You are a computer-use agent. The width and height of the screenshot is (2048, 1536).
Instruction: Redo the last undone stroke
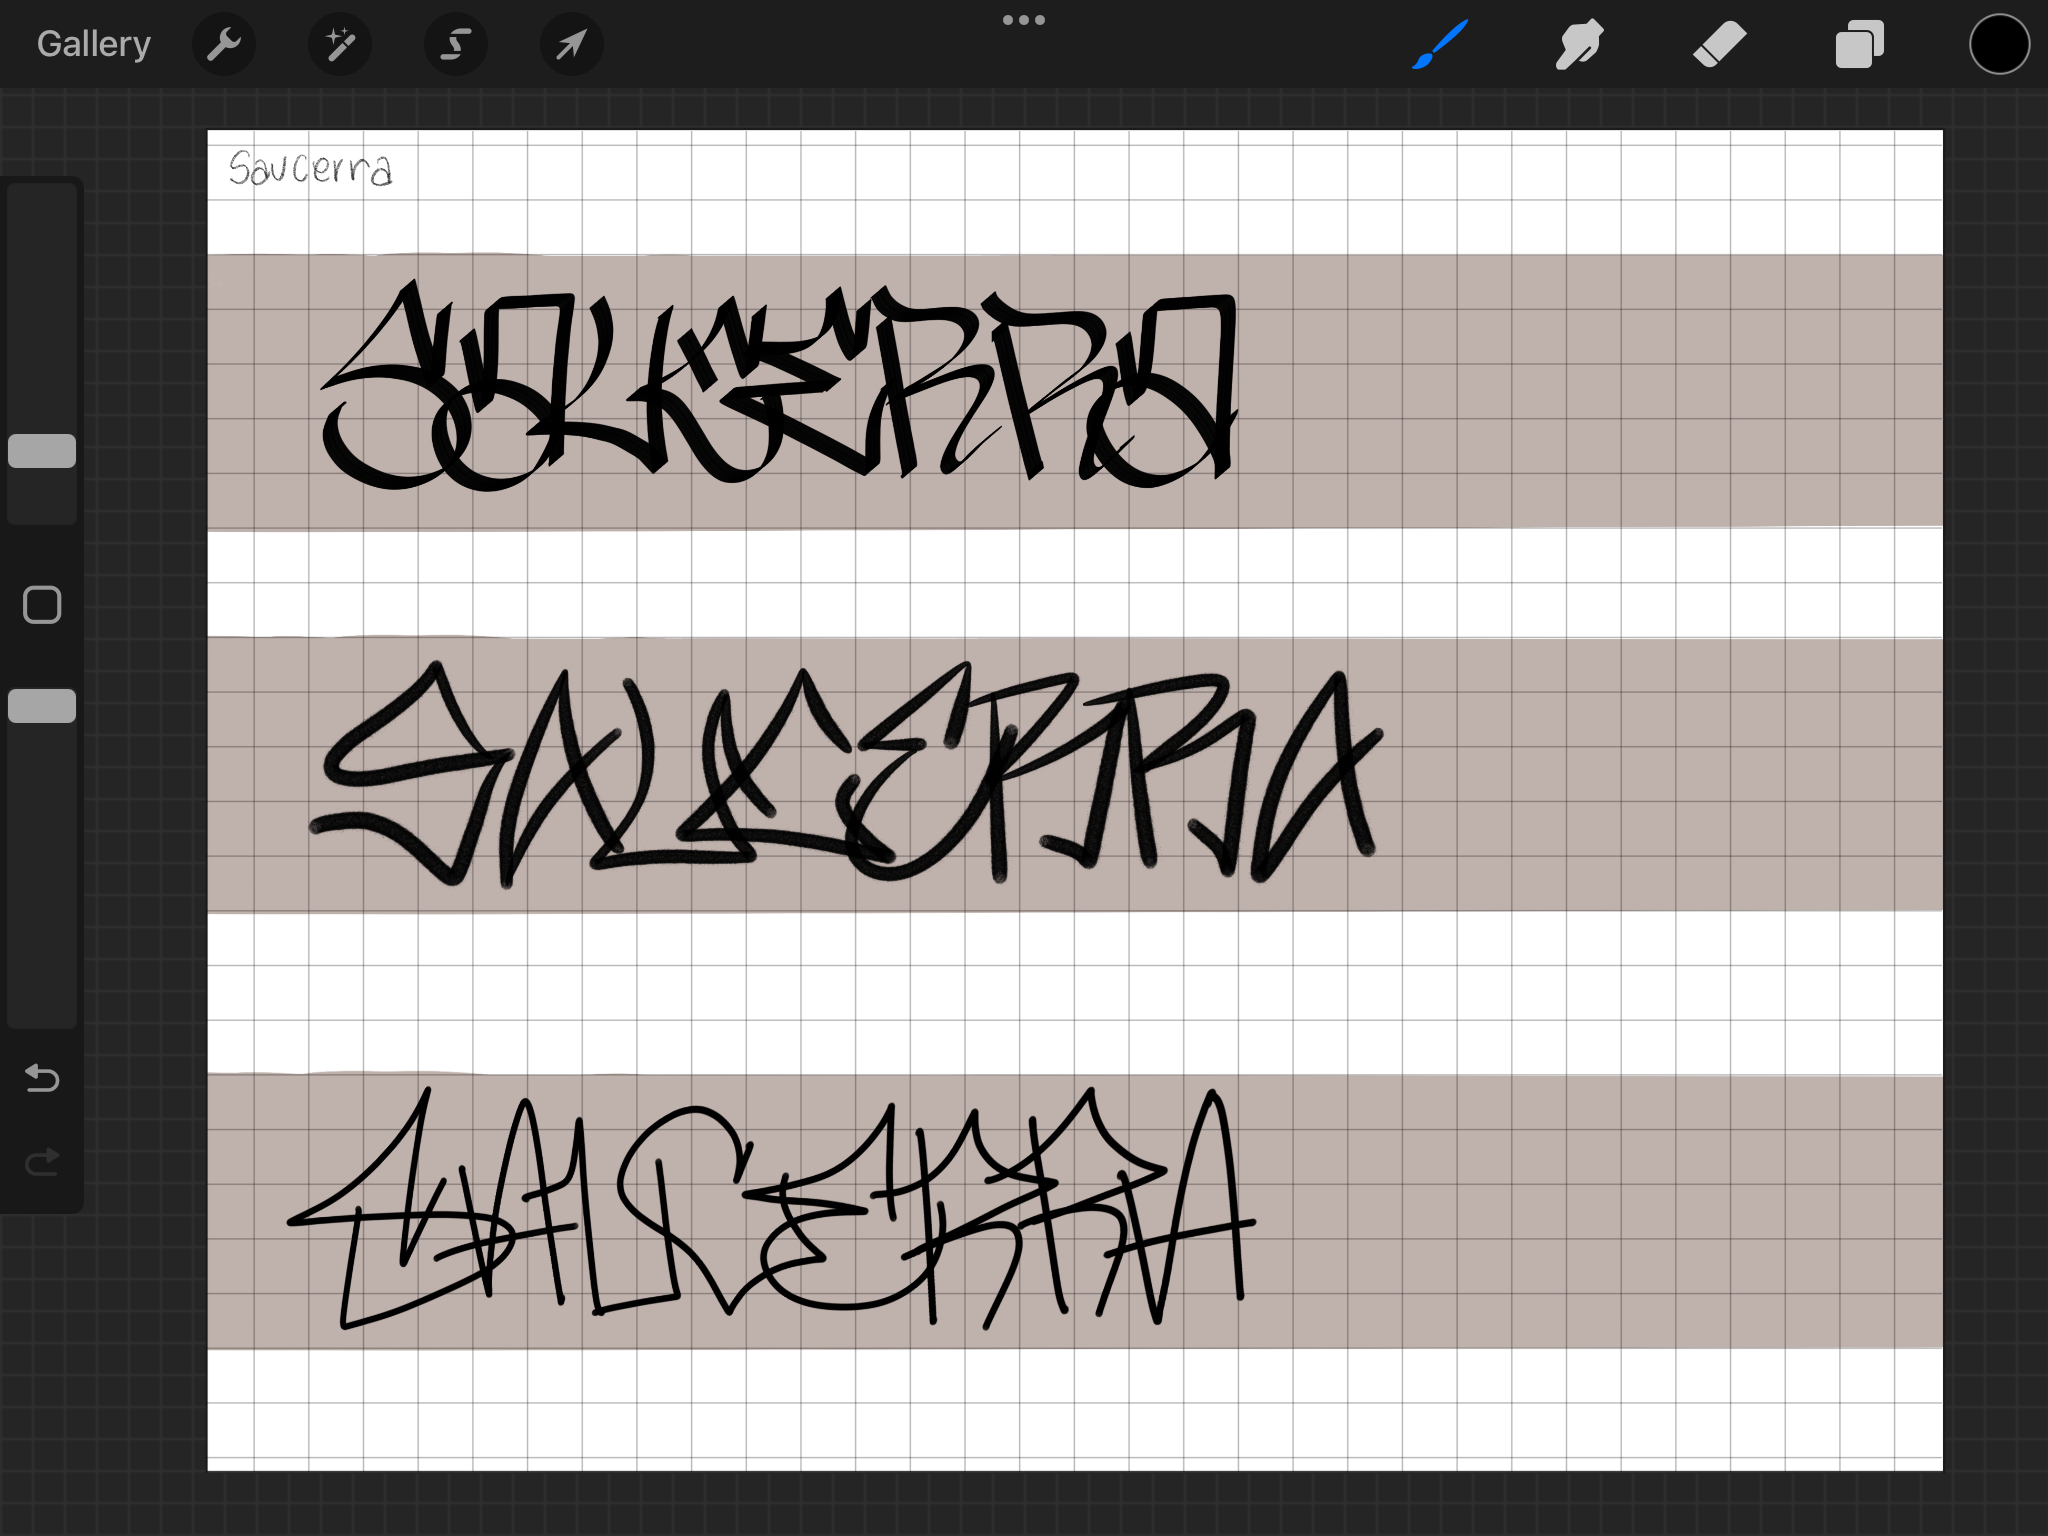(x=42, y=1161)
